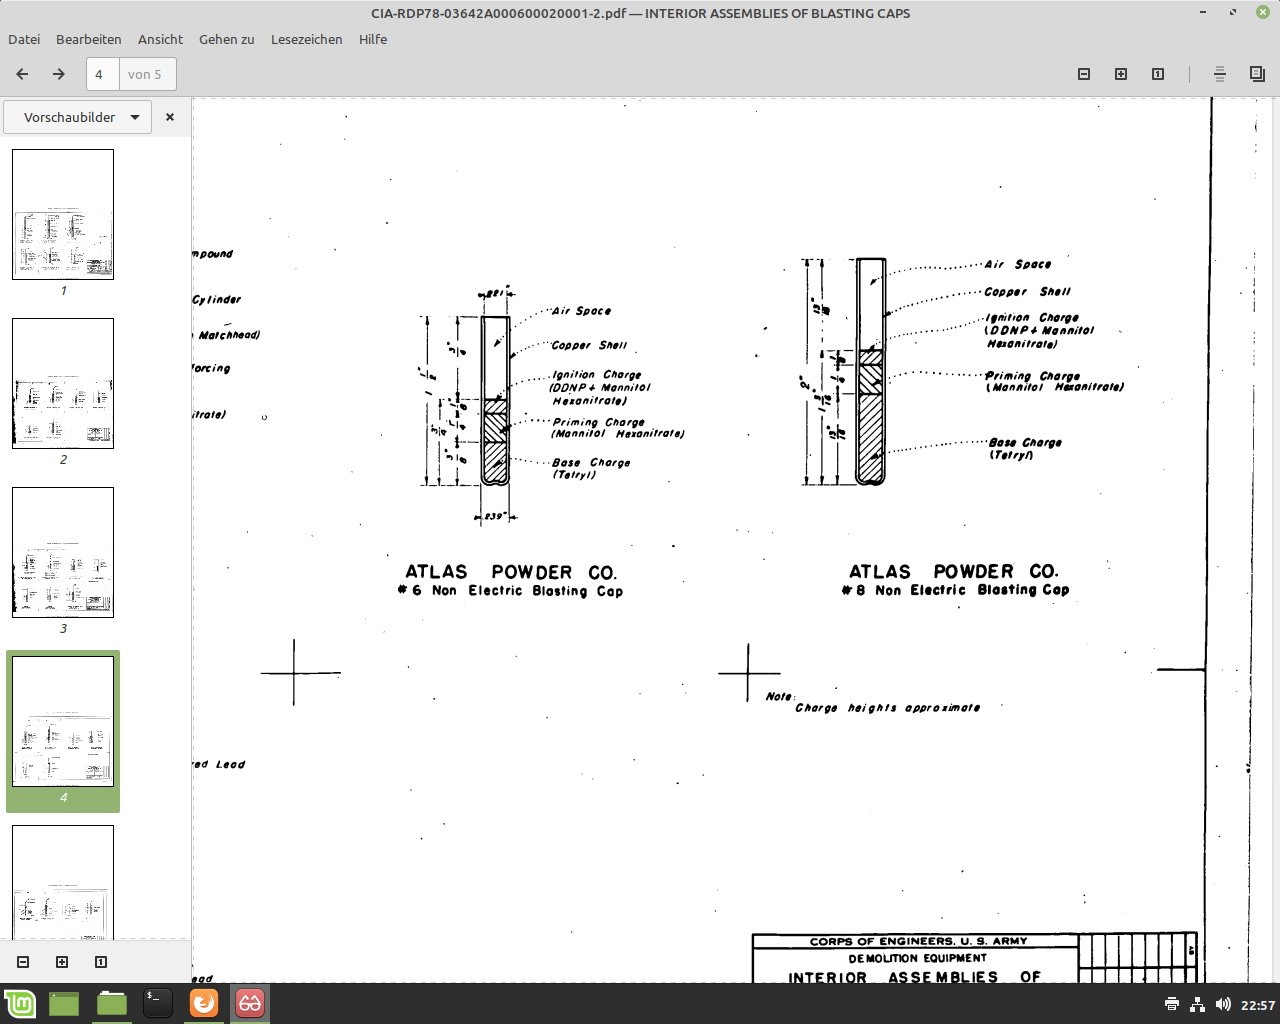Reset zoom with the toolbar 1:1 icon
This screenshot has width=1280, height=1024.
[1158, 74]
